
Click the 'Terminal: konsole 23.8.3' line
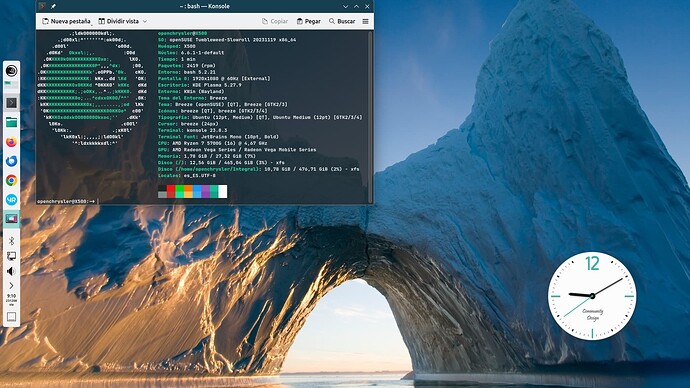coord(192,130)
